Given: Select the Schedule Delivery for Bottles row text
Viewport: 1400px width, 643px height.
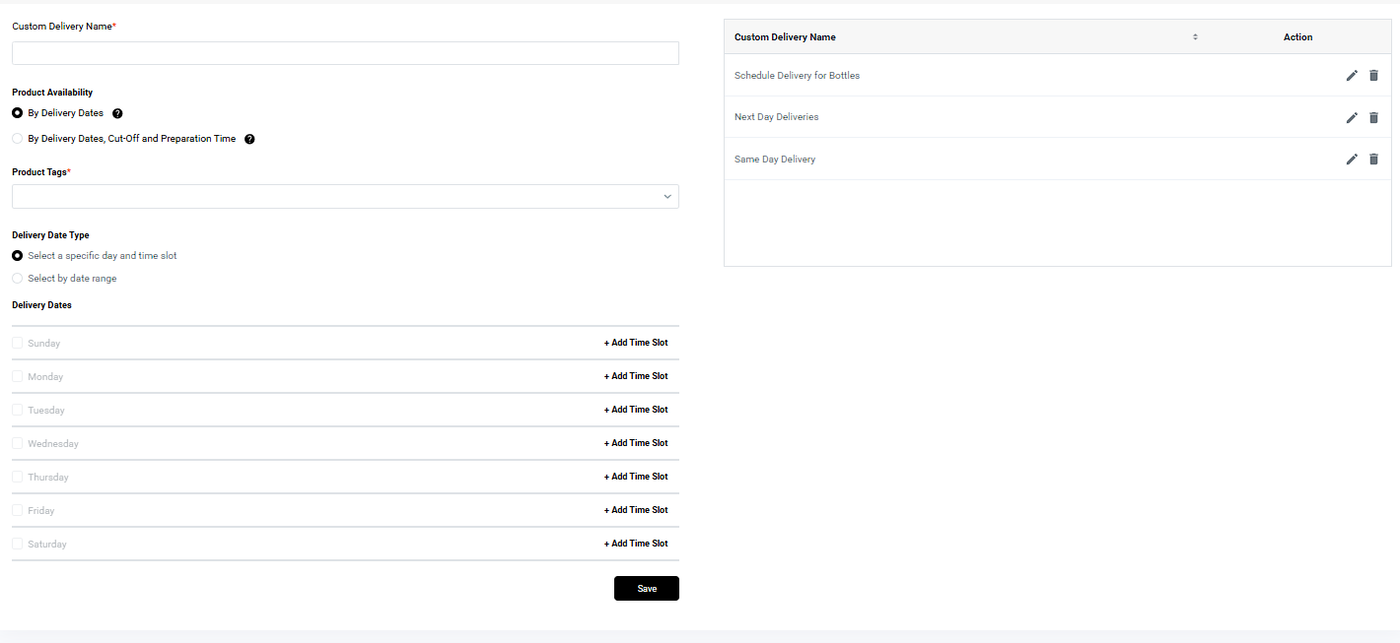Looking at the screenshot, I should [x=797, y=75].
